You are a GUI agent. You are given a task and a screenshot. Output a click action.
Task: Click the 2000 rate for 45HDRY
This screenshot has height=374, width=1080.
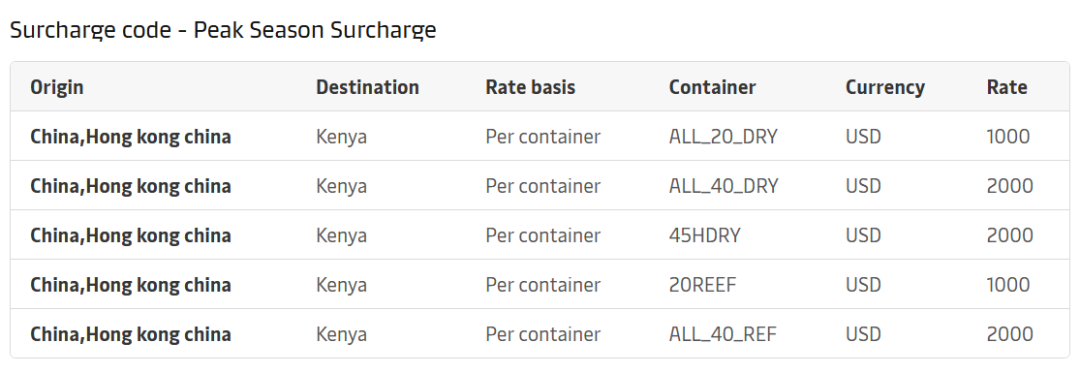(x=1010, y=236)
